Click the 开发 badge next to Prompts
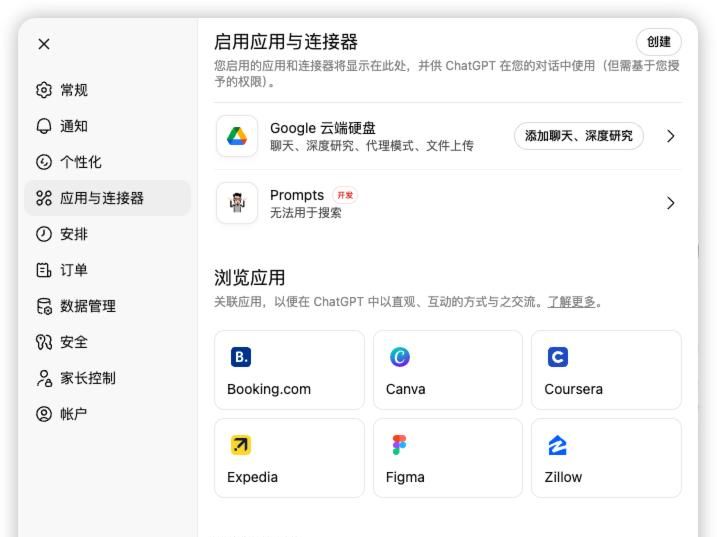This screenshot has width=717, height=537. [x=345, y=195]
